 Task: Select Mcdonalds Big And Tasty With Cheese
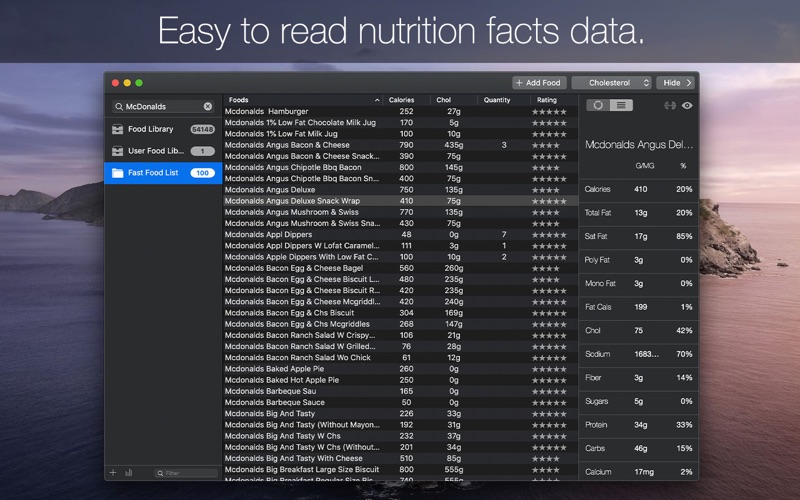point(401,458)
